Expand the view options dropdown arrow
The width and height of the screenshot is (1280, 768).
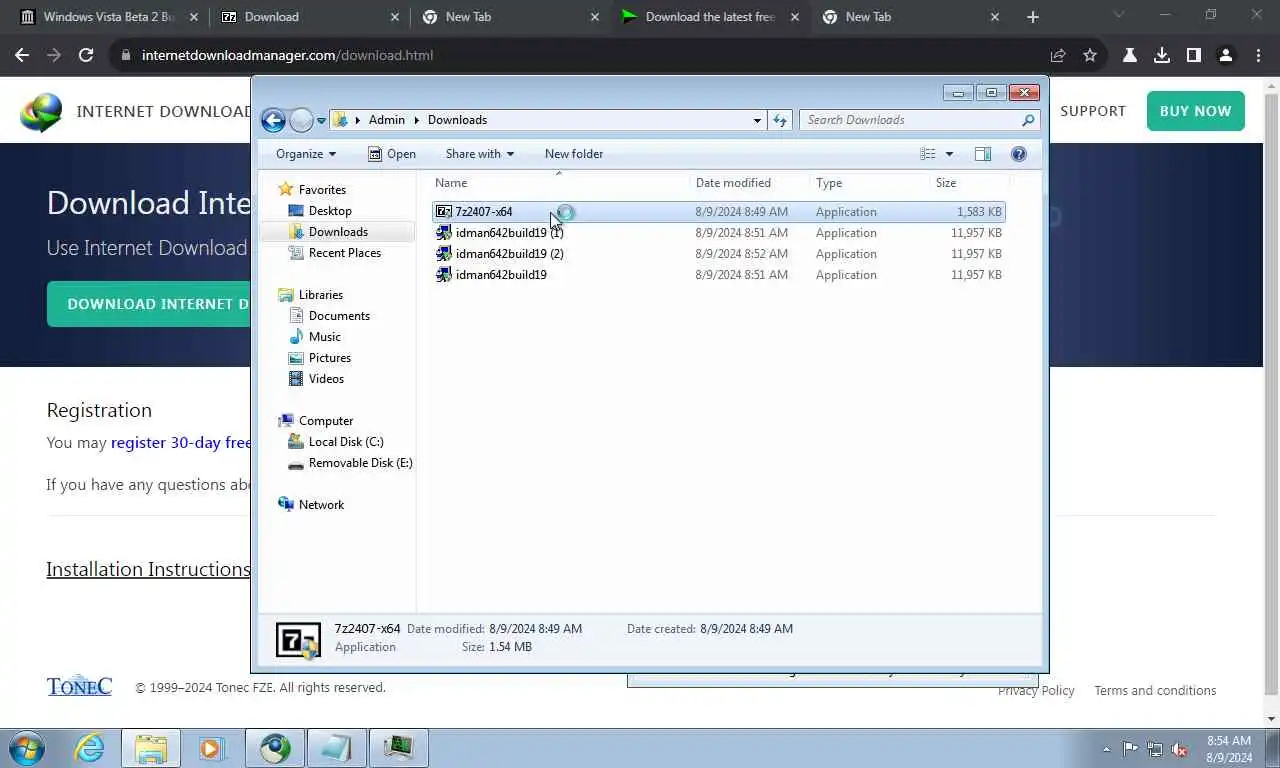(x=949, y=154)
